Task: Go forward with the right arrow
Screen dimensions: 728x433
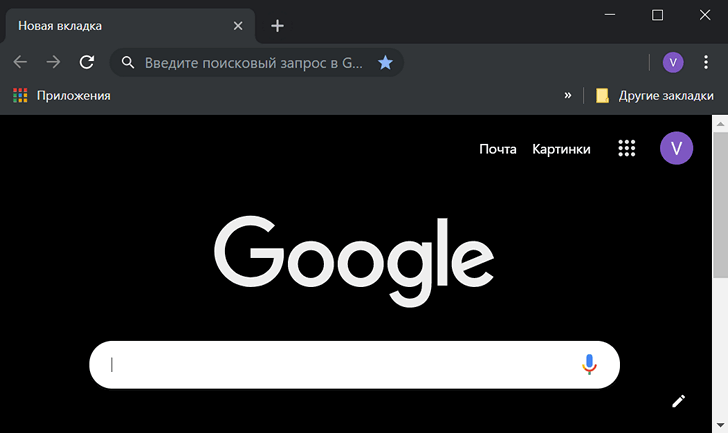Action: (x=53, y=62)
